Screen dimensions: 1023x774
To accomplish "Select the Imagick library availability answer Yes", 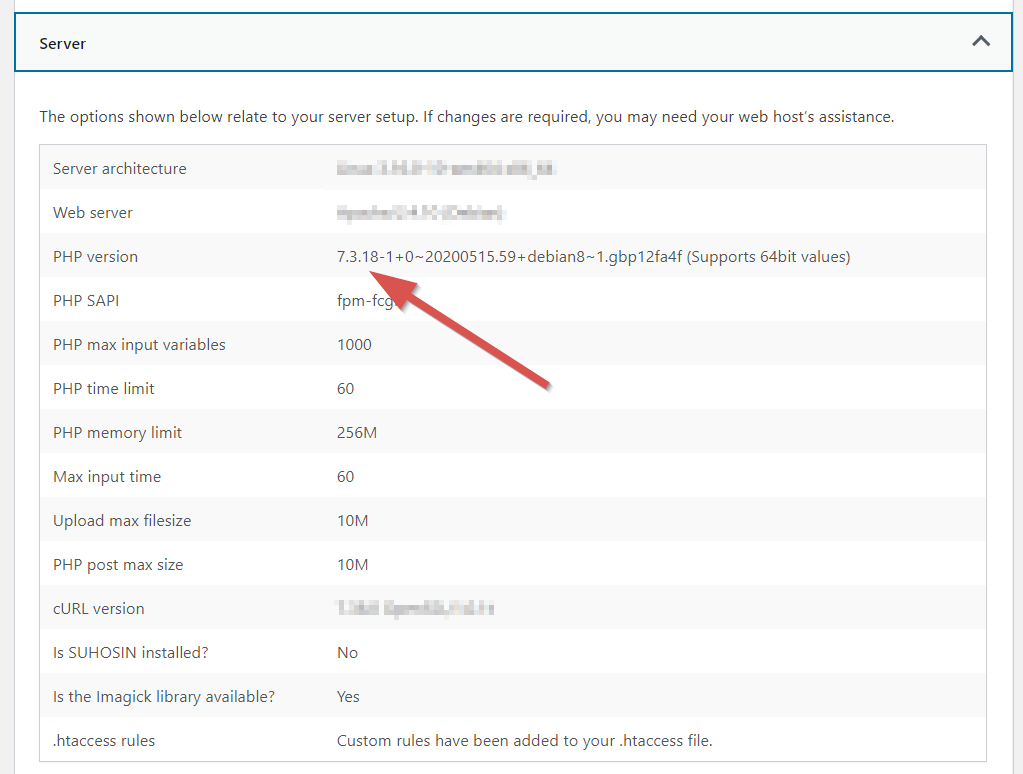I will pos(346,696).
